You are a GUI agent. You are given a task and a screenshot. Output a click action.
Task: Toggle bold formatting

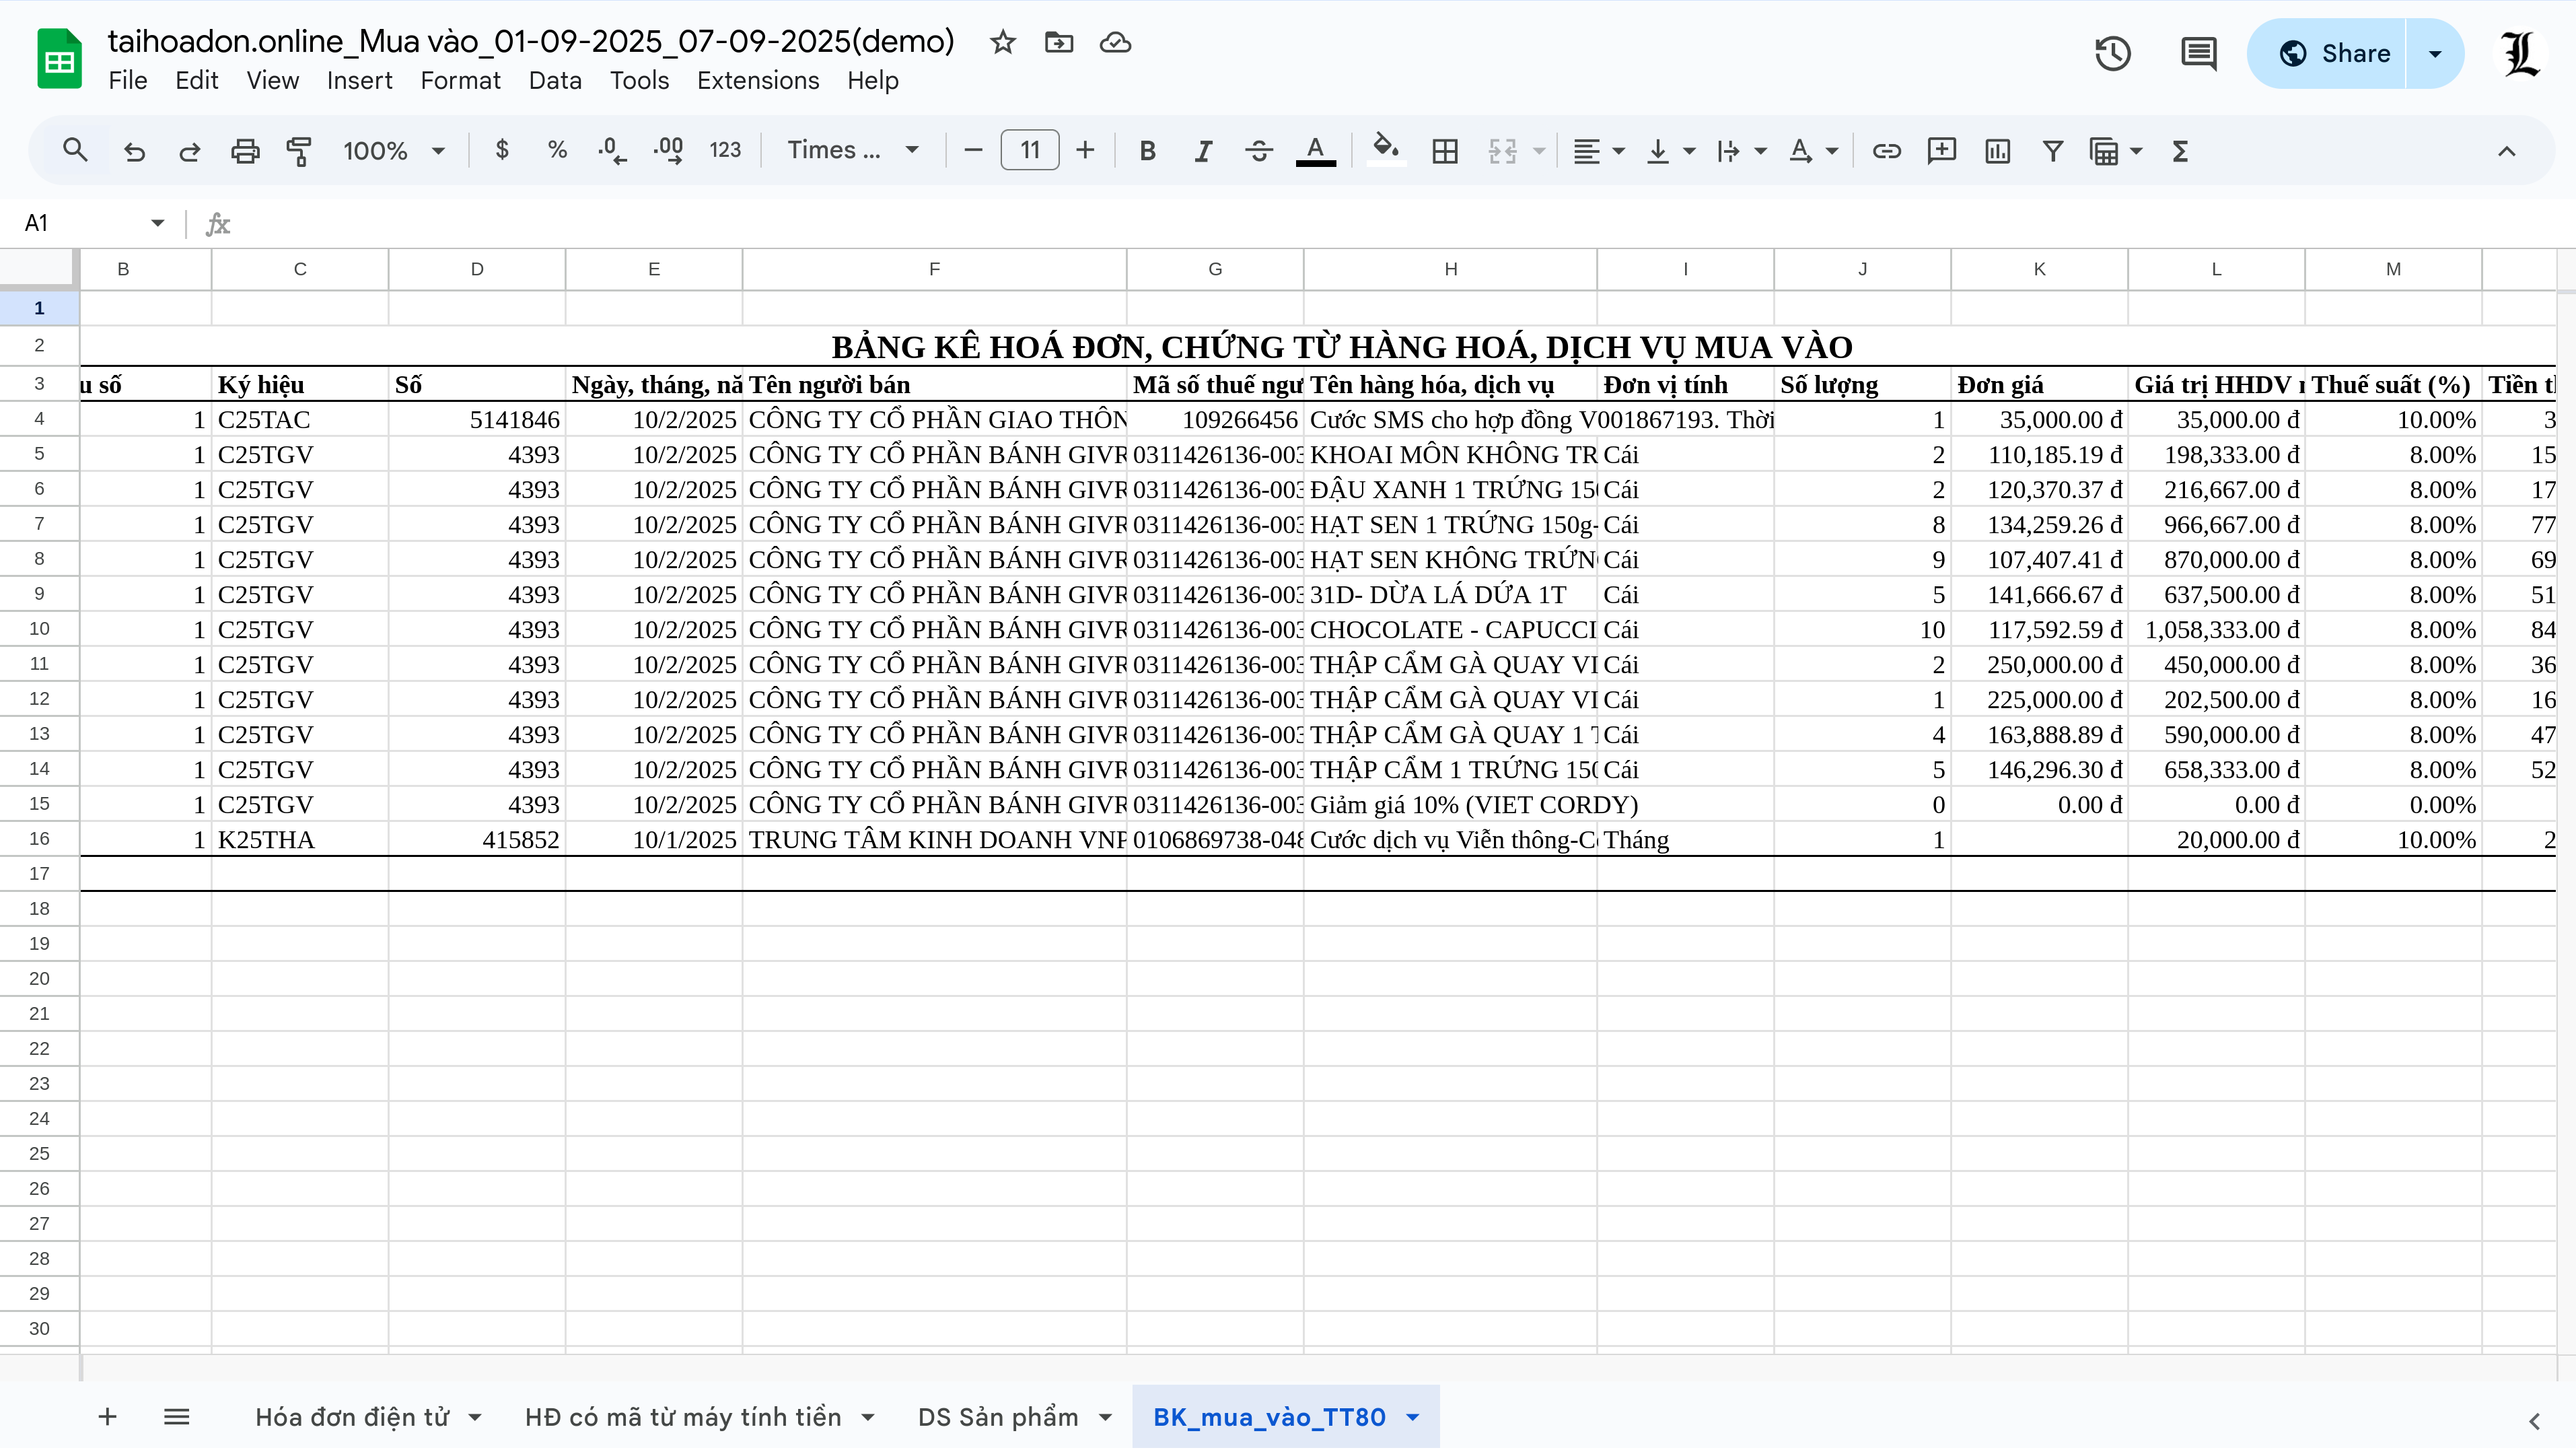pyautogui.click(x=1147, y=151)
